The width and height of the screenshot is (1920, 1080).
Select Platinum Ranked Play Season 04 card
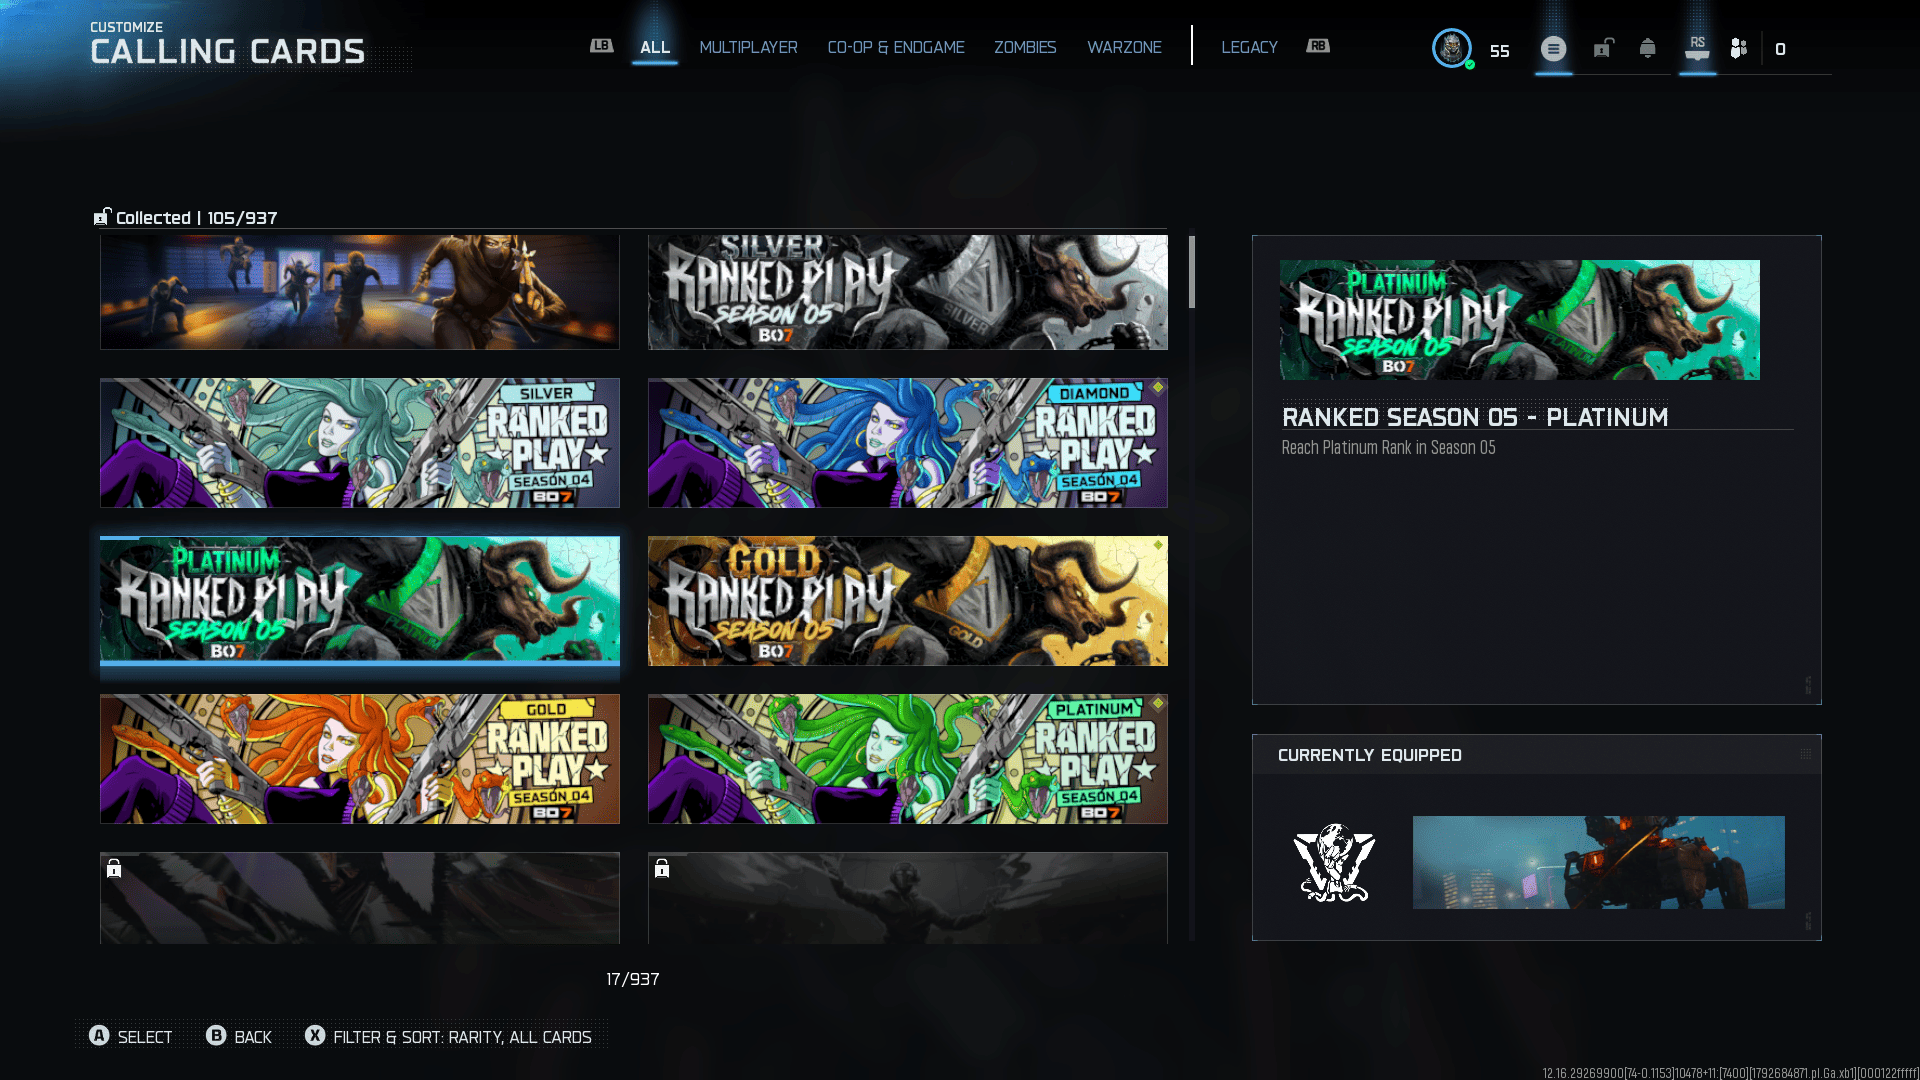908,759
